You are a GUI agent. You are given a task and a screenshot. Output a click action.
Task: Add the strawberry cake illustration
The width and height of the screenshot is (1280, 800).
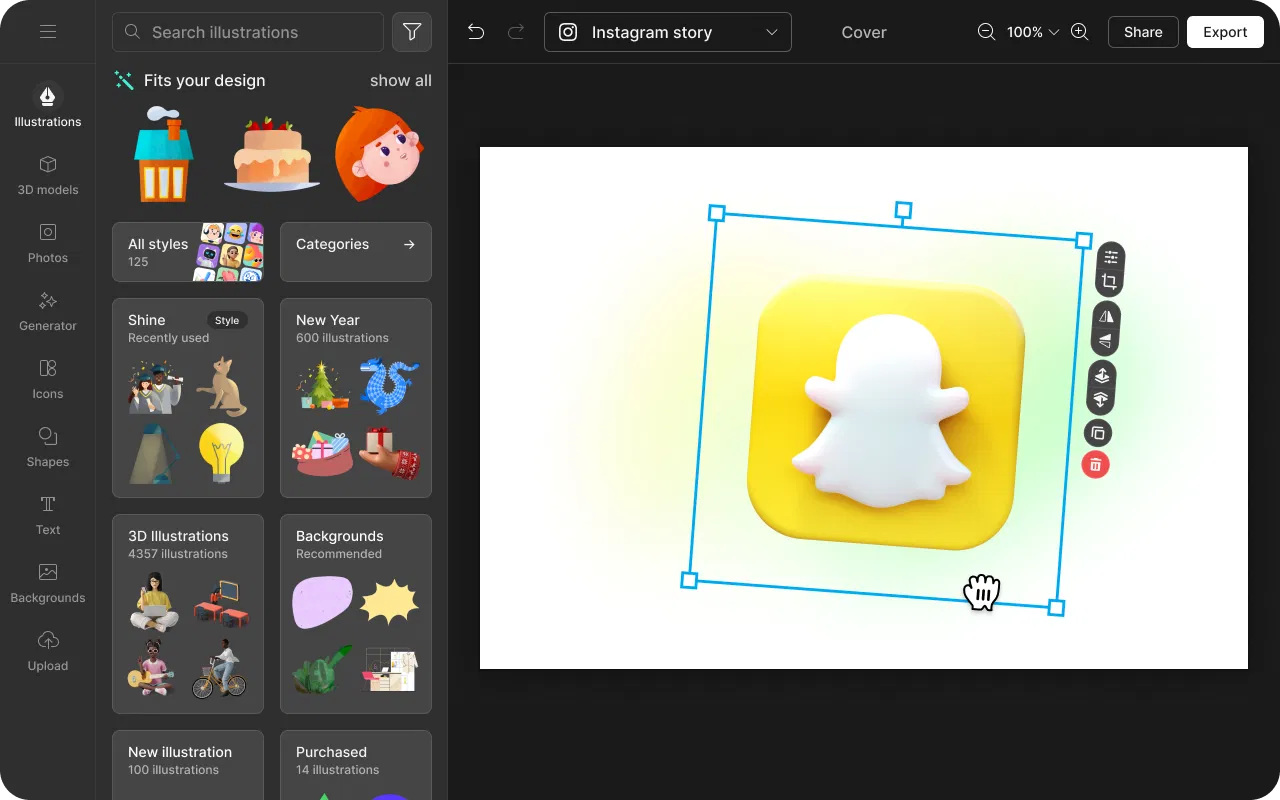point(271,154)
